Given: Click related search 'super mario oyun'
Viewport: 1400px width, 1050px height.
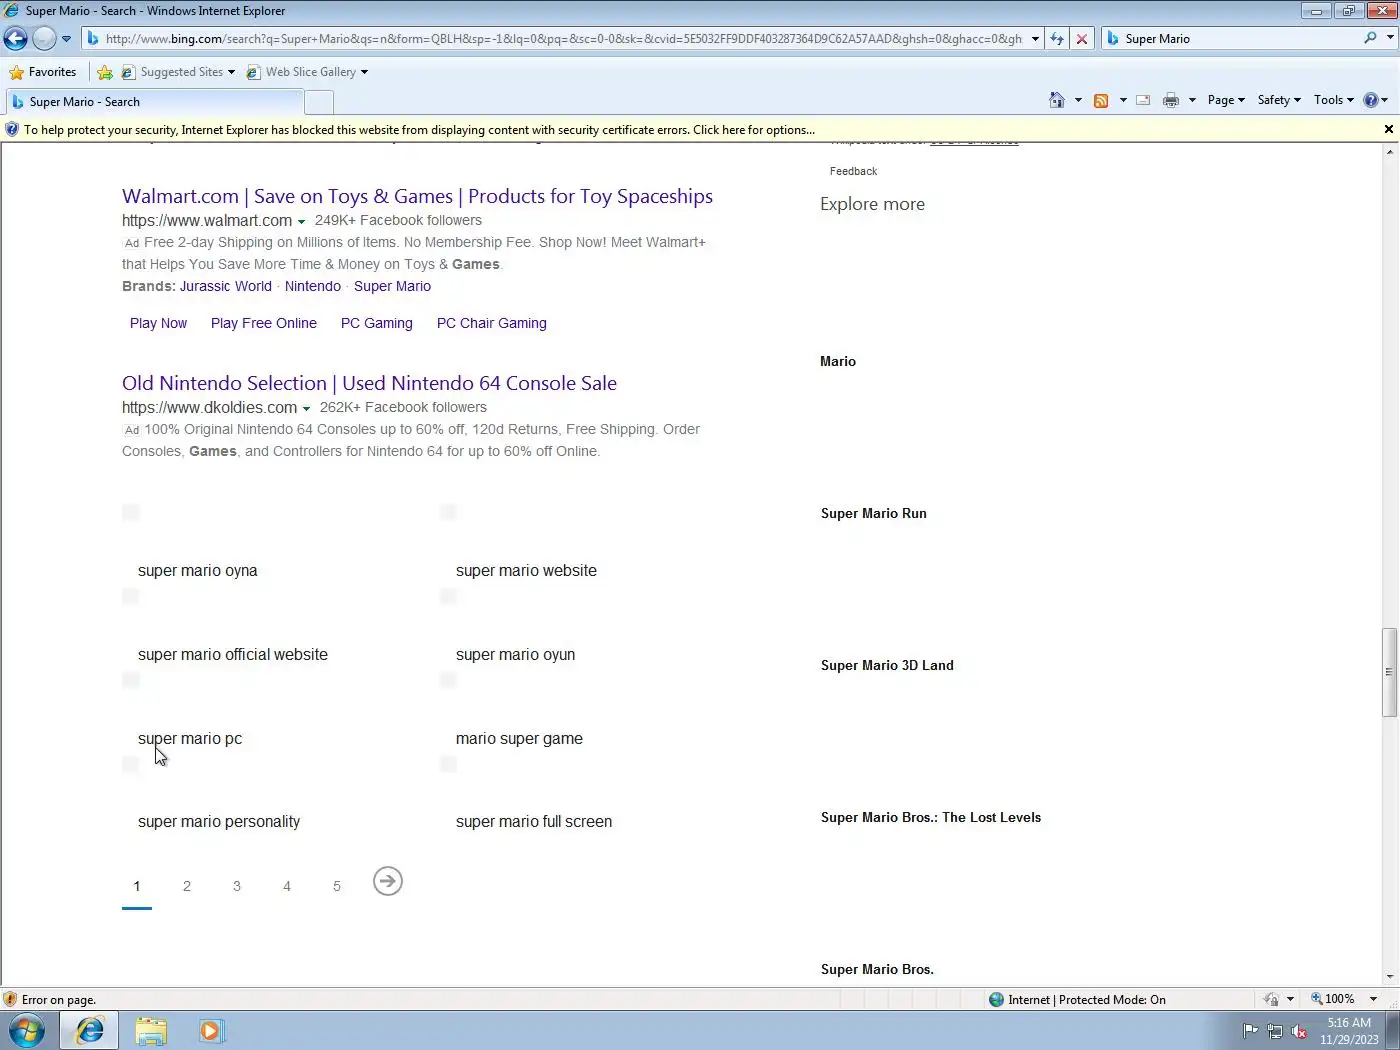Looking at the screenshot, I should pos(515,655).
